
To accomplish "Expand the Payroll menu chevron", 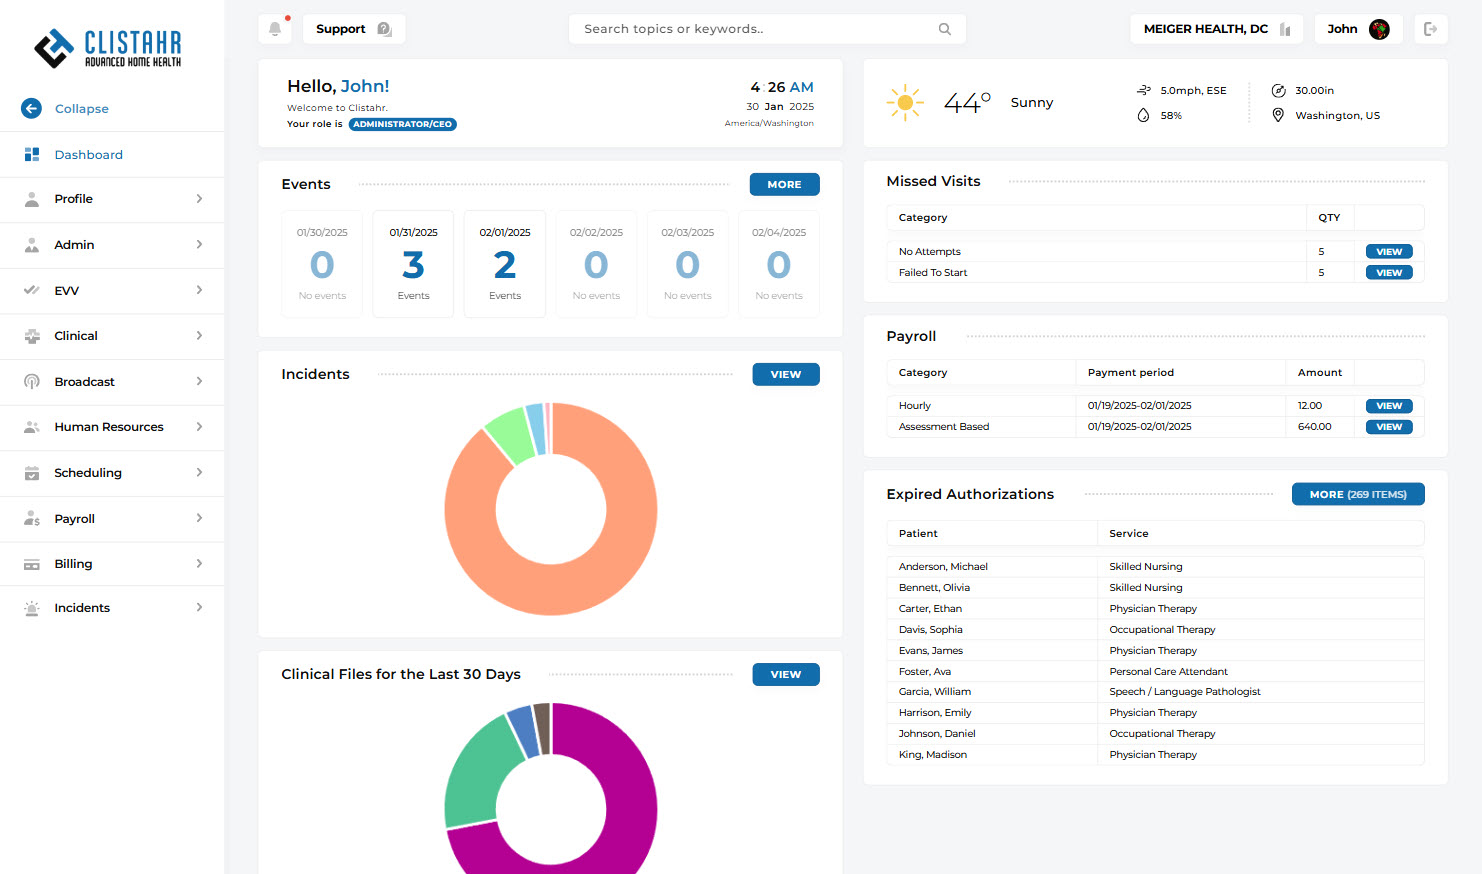I will click(199, 518).
